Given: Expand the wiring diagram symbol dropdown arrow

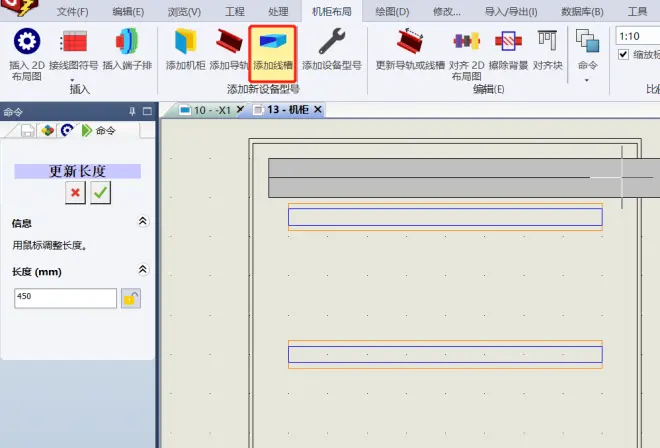Looking at the screenshot, I should click(72, 79).
